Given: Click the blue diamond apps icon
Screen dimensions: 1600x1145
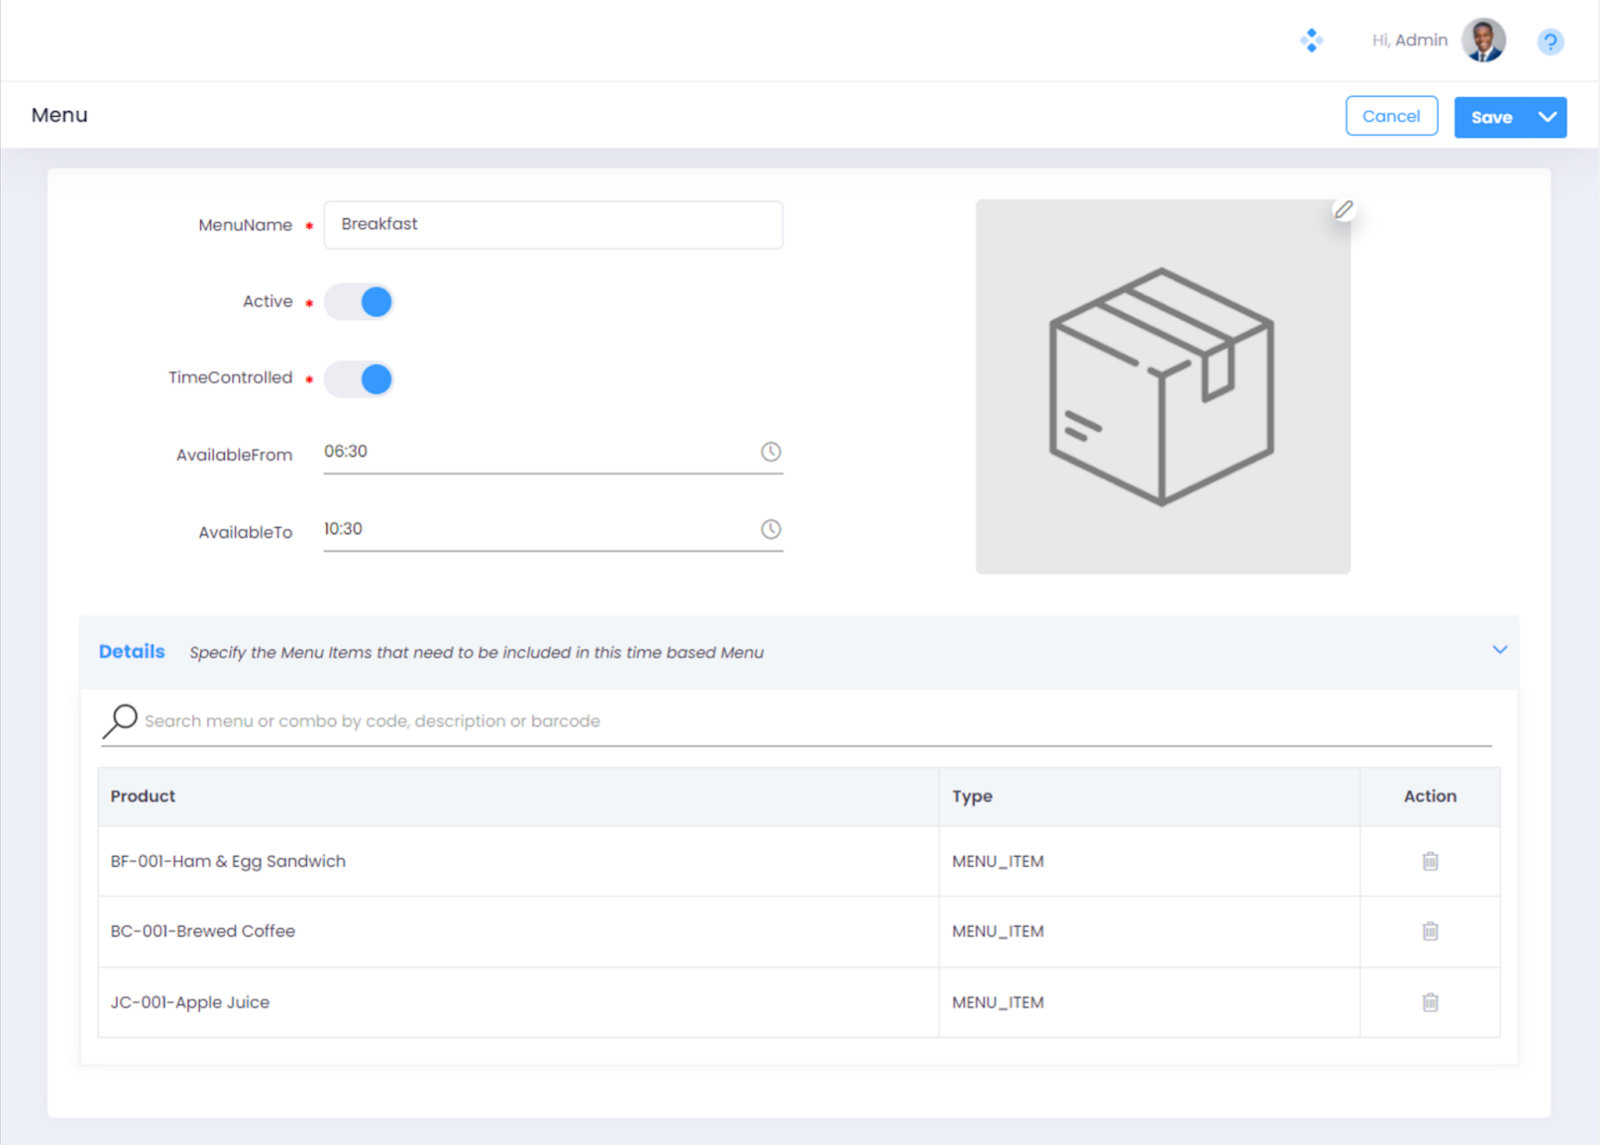Looking at the screenshot, I should click(x=1311, y=40).
